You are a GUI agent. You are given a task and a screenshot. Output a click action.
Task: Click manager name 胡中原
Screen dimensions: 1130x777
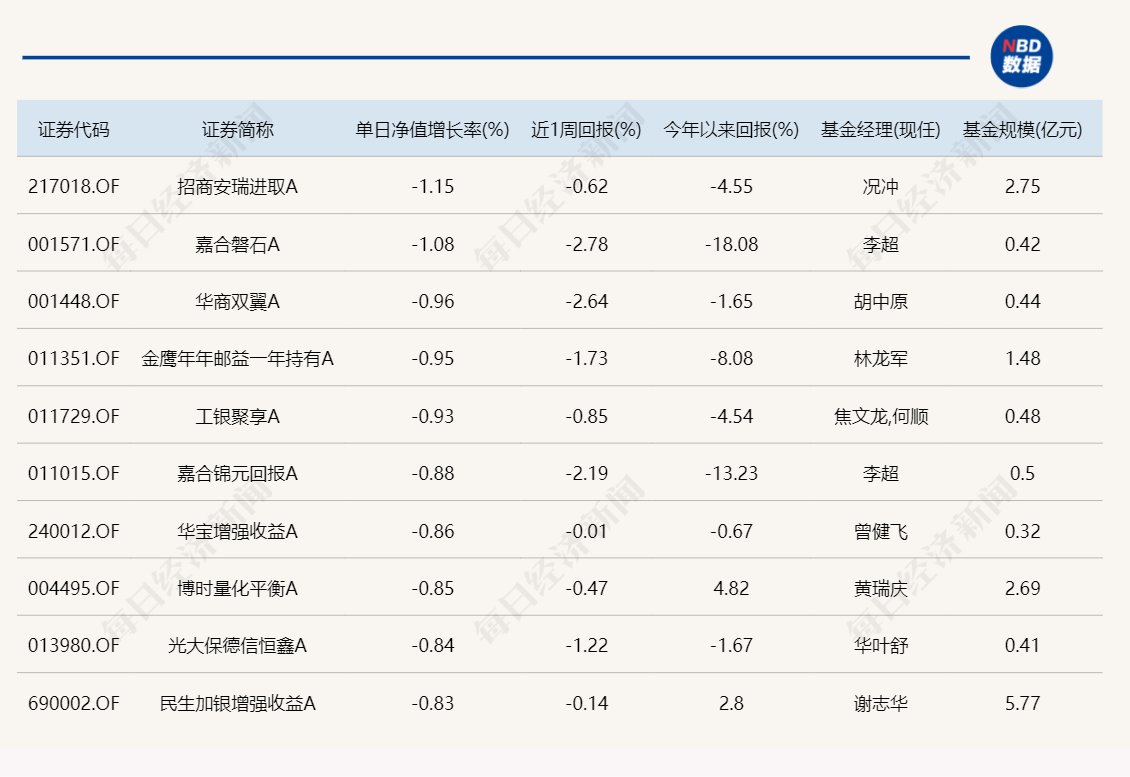tap(881, 301)
